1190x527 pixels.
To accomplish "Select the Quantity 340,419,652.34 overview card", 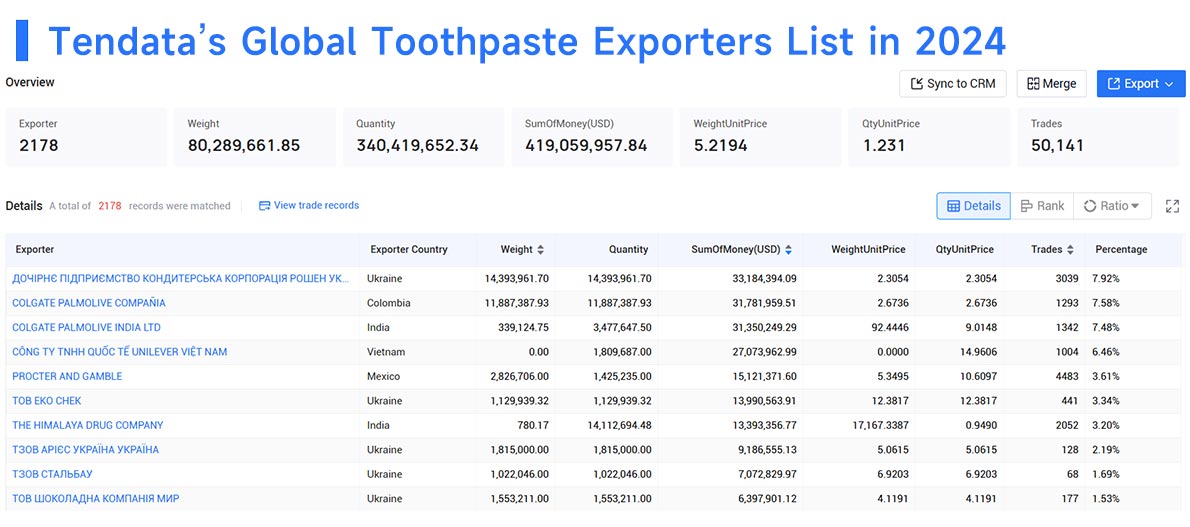I will coord(423,137).
